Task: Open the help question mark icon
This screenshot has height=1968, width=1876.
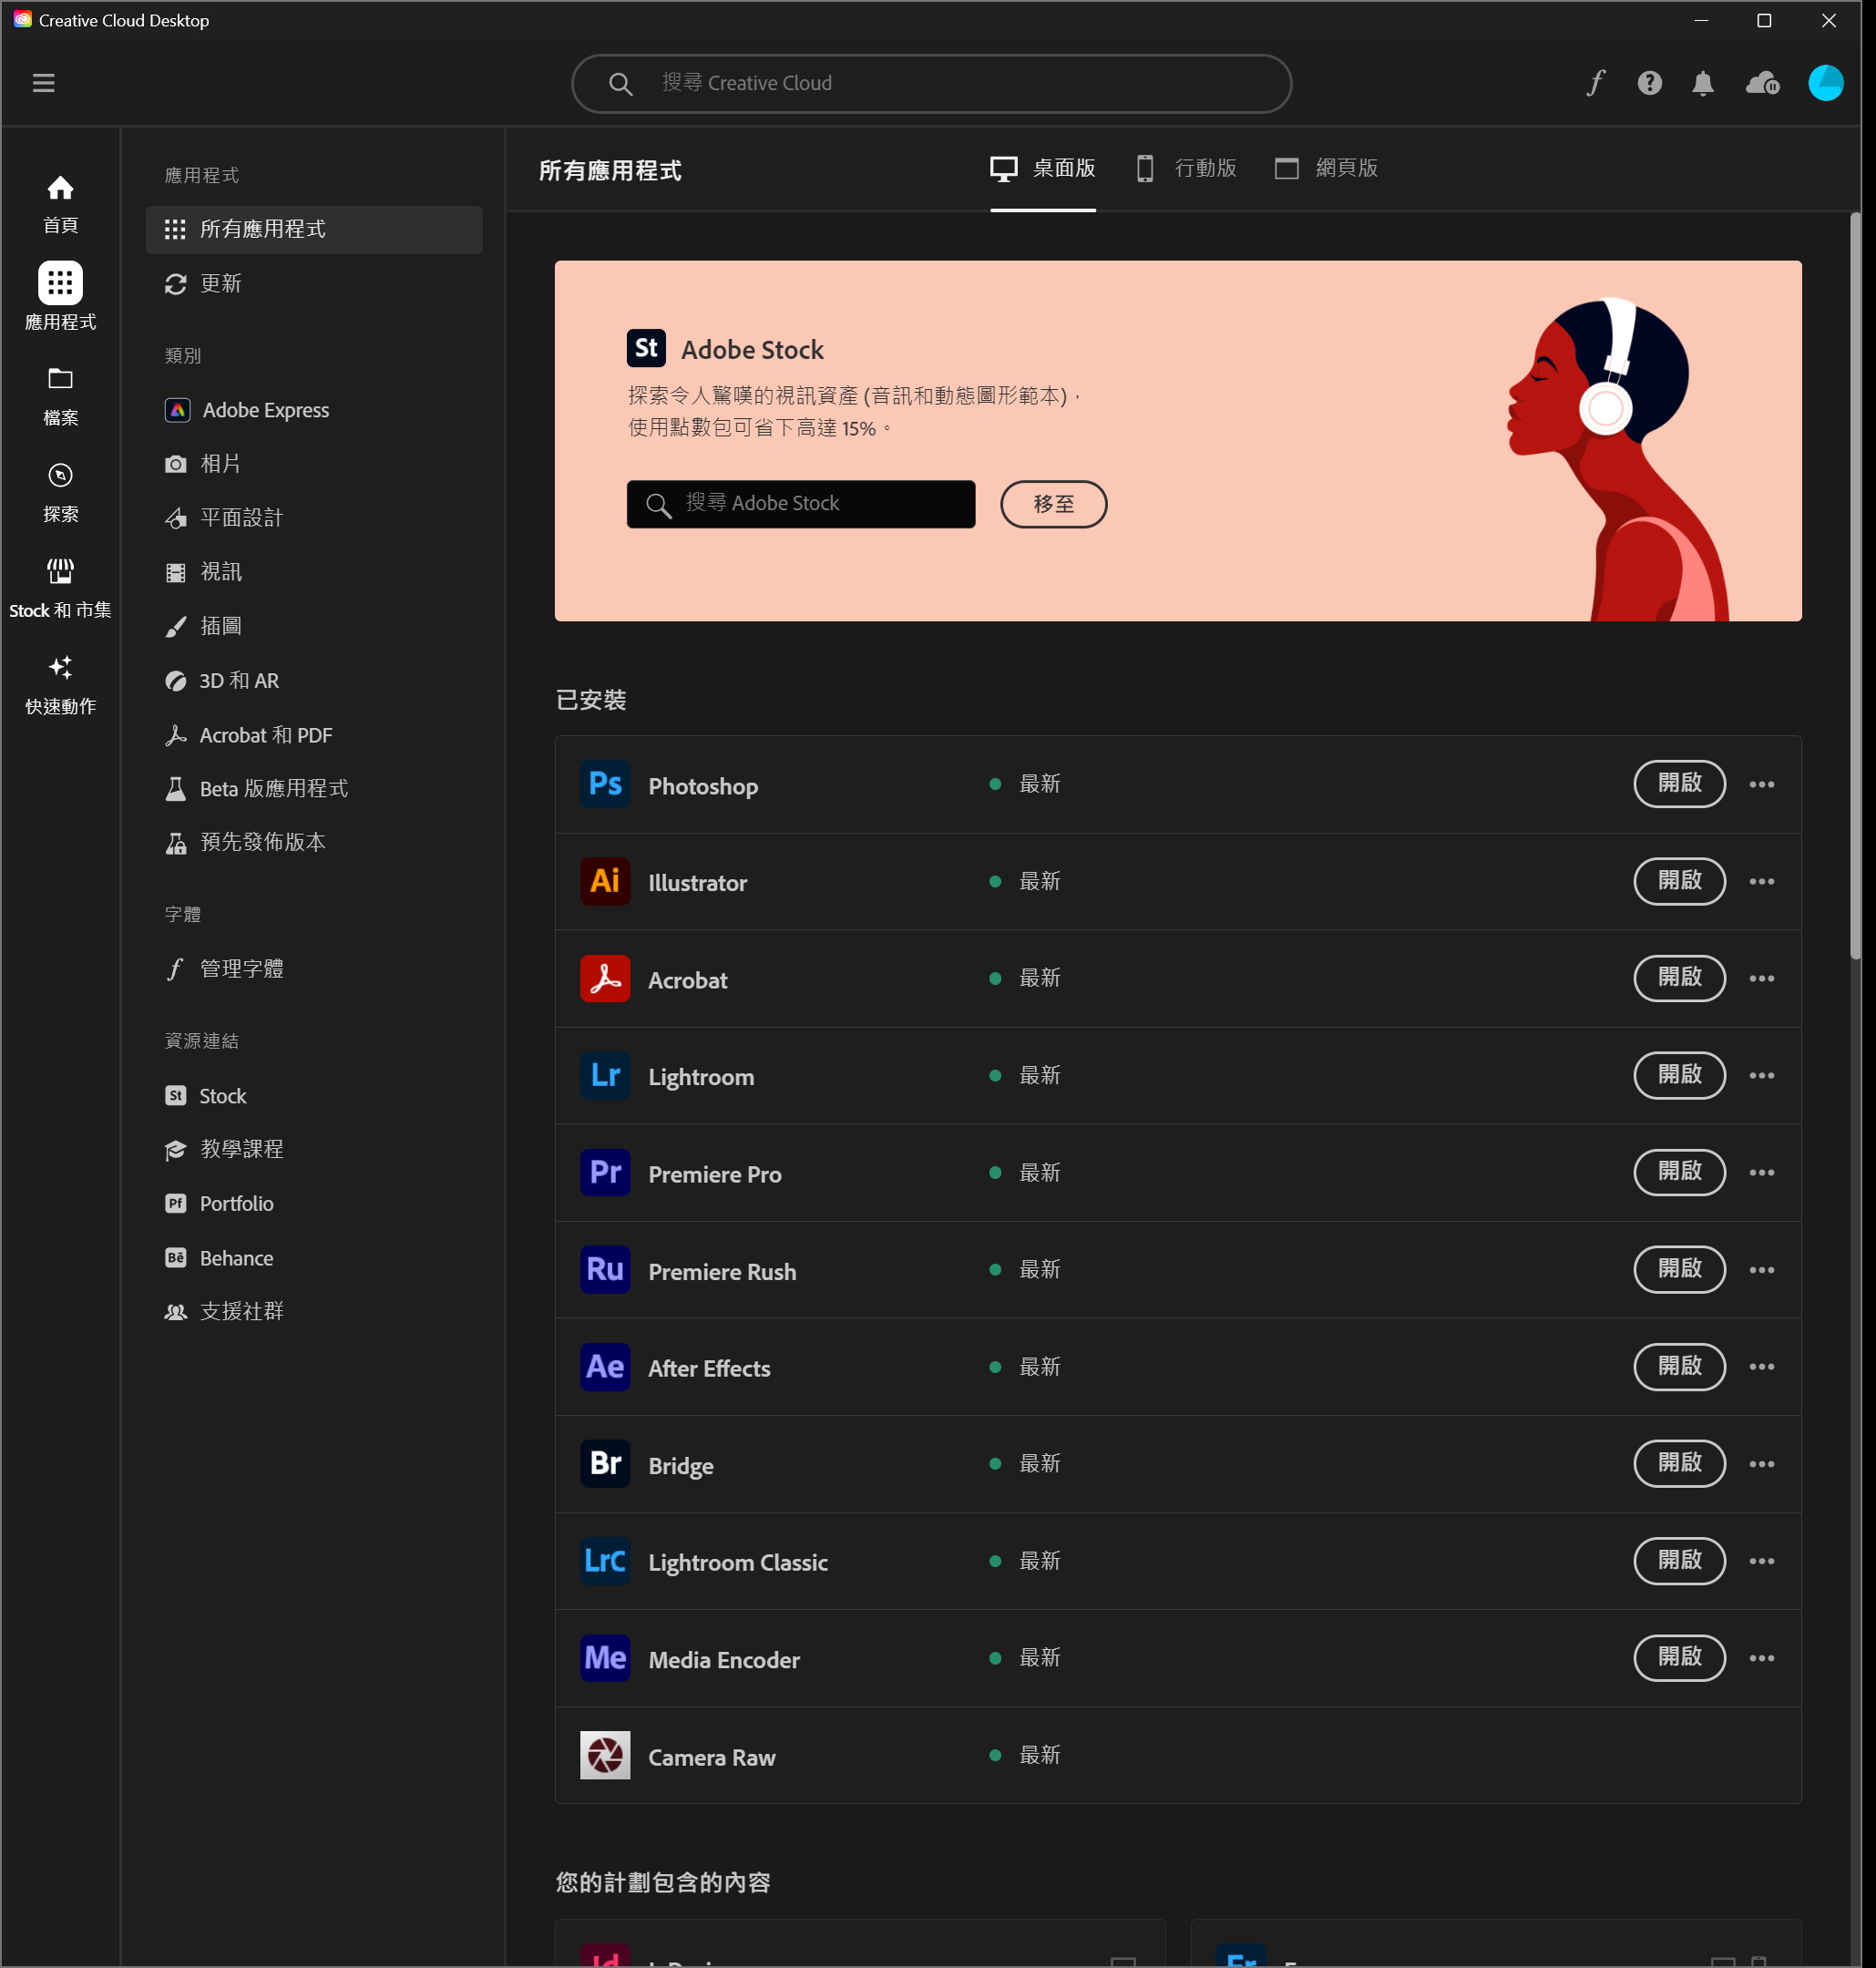Action: click(1649, 83)
